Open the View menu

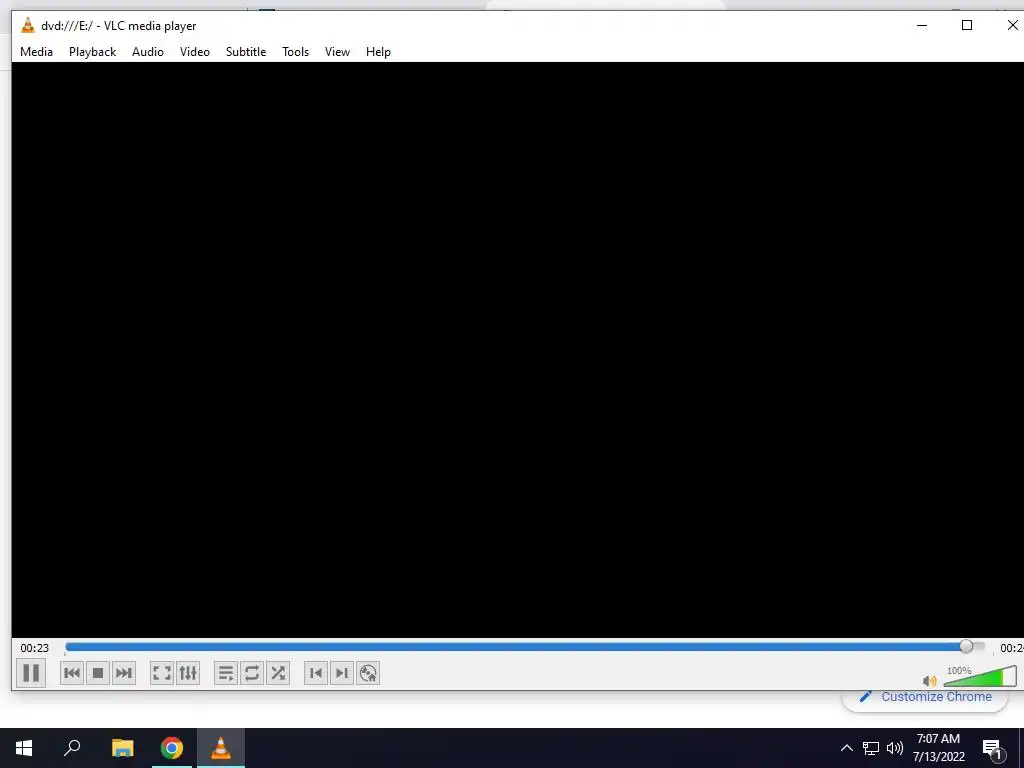[338, 52]
